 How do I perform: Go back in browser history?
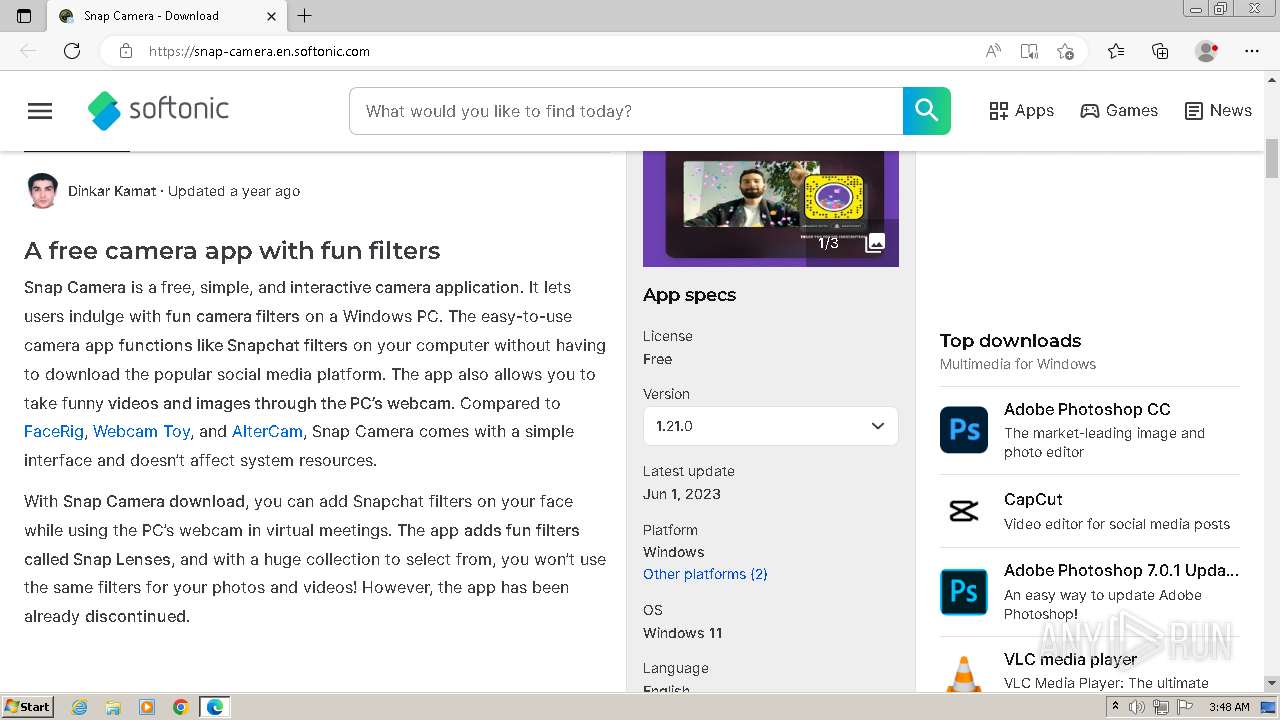point(28,51)
